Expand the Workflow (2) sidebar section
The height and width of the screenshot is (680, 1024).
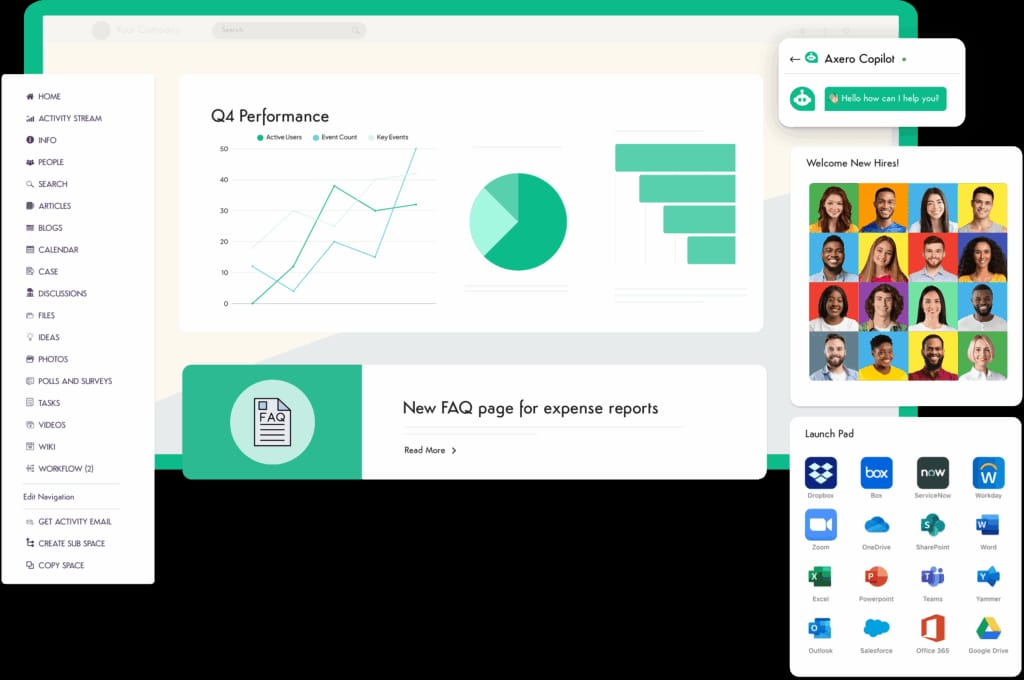pos(62,468)
